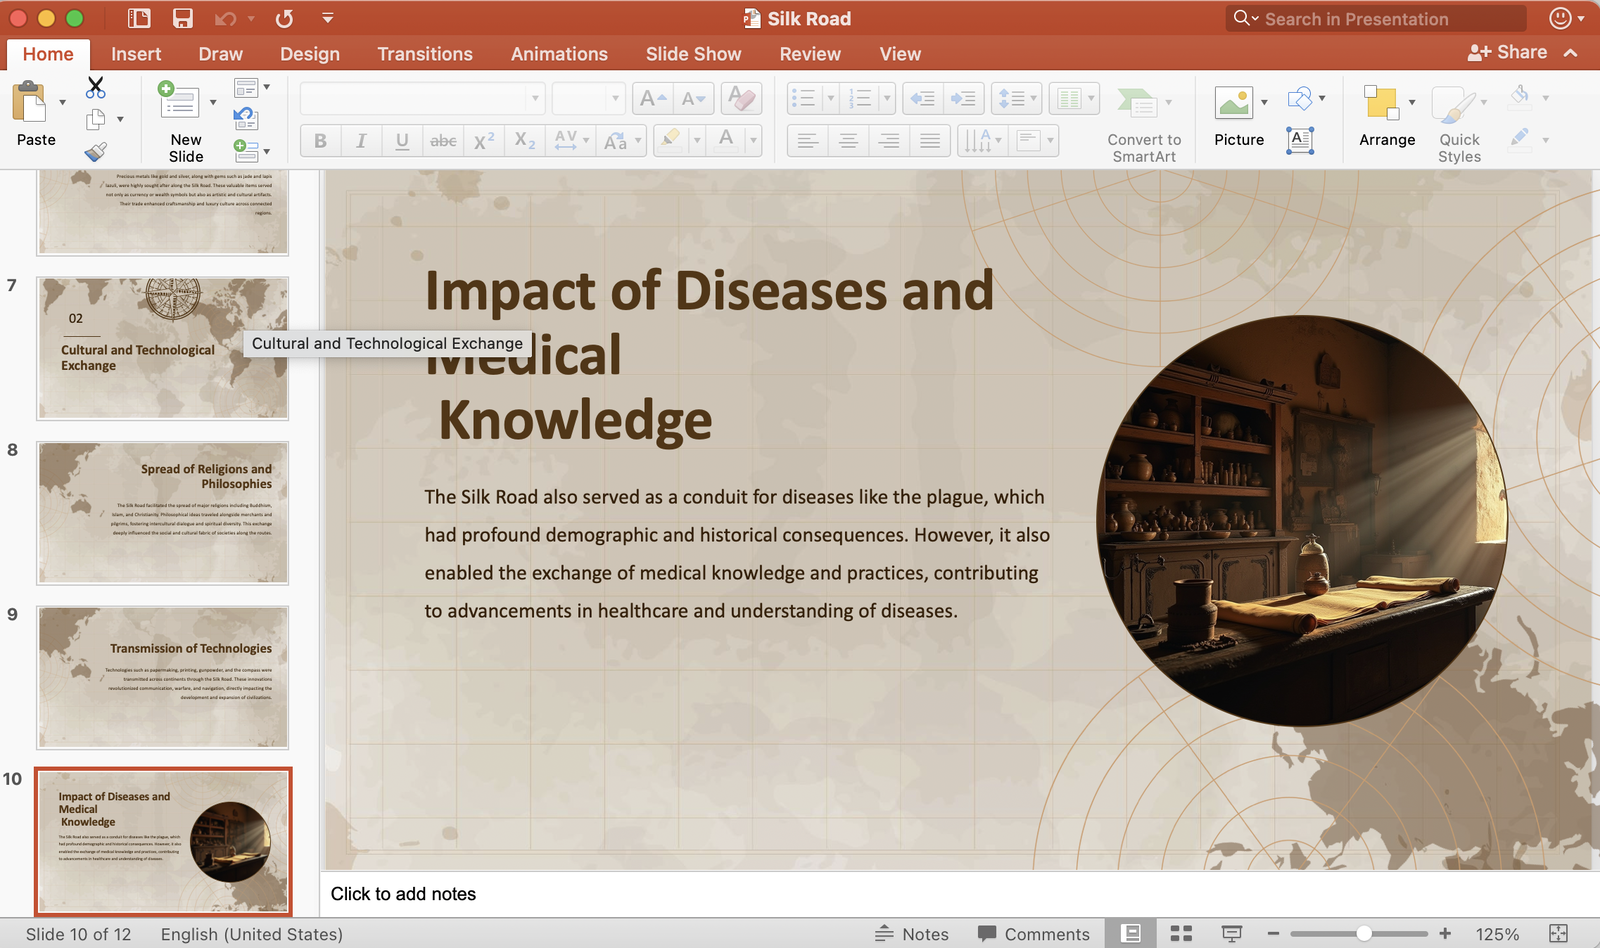Expand the New Slide layout arrow
Image resolution: width=1600 pixels, height=948 pixels.
(x=213, y=102)
